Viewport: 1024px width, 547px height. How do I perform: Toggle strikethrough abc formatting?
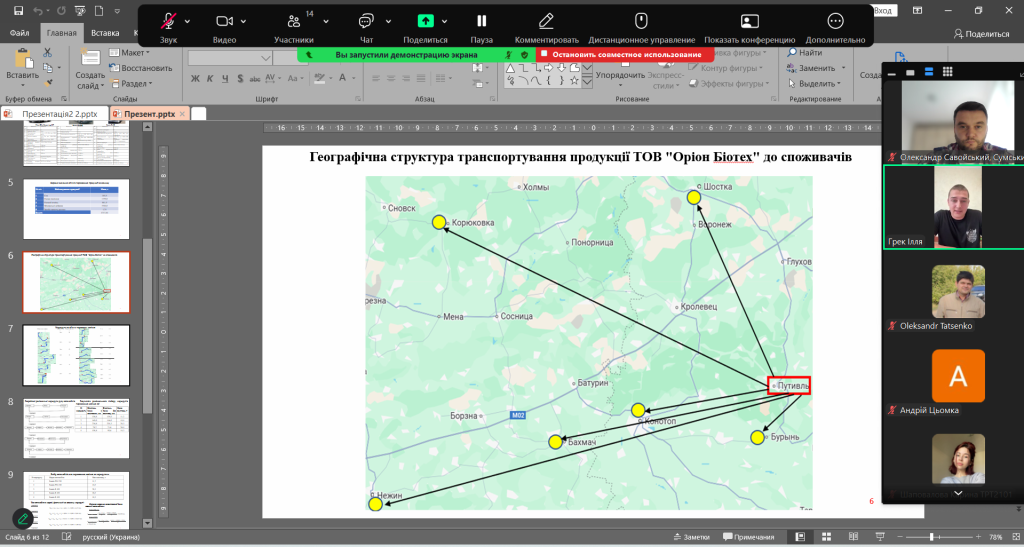(255, 78)
